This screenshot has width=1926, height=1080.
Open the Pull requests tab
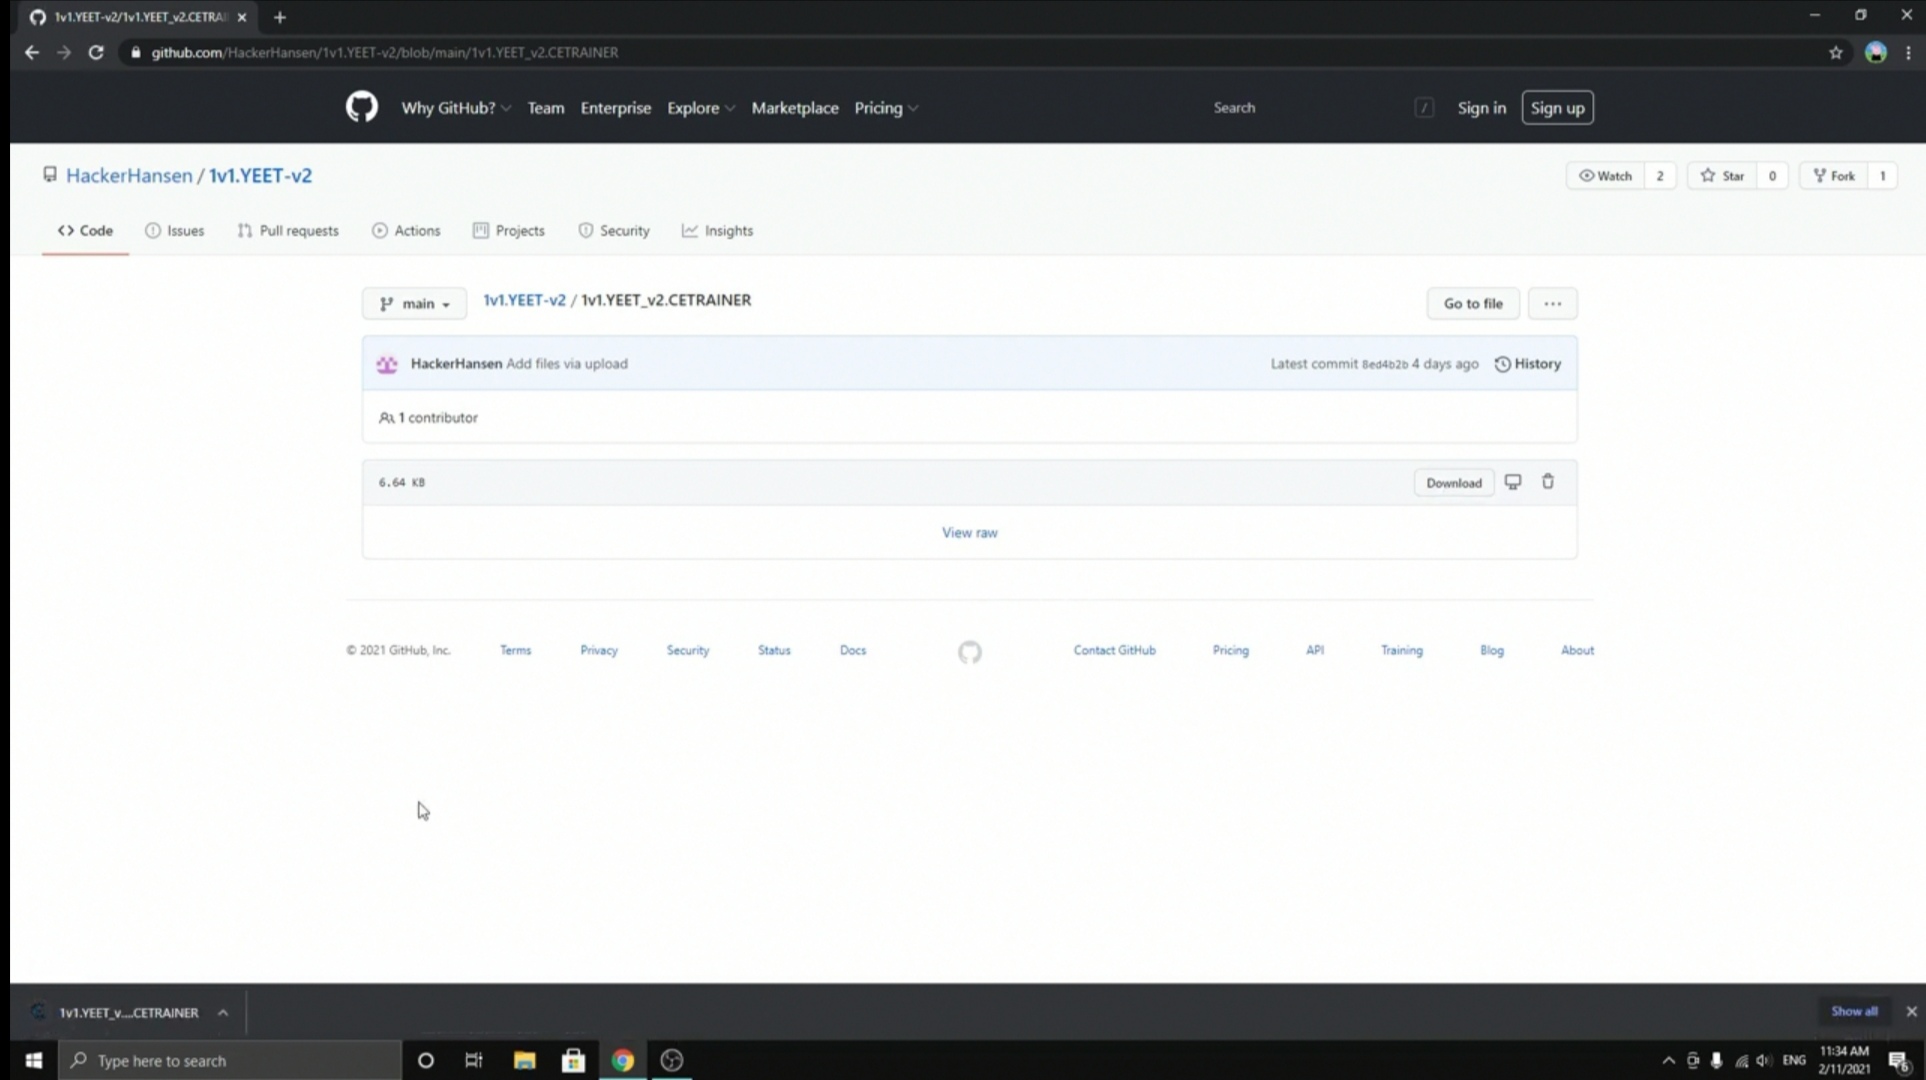click(288, 231)
